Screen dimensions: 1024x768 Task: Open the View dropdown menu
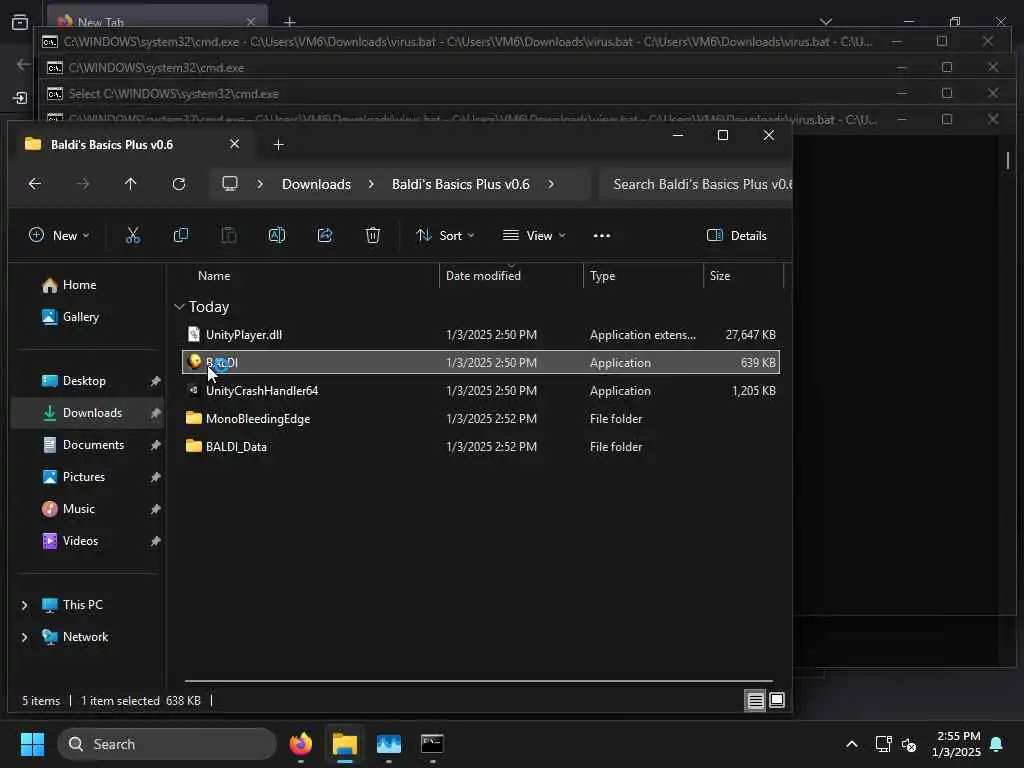point(534,236)
